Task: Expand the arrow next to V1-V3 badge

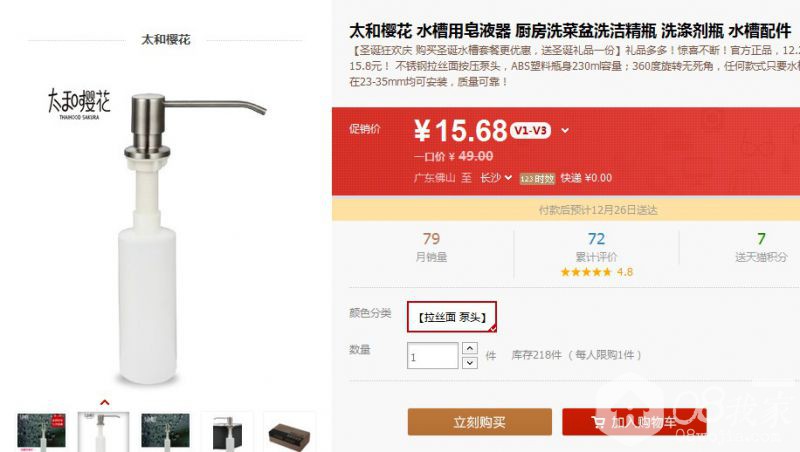Action: 565,131
